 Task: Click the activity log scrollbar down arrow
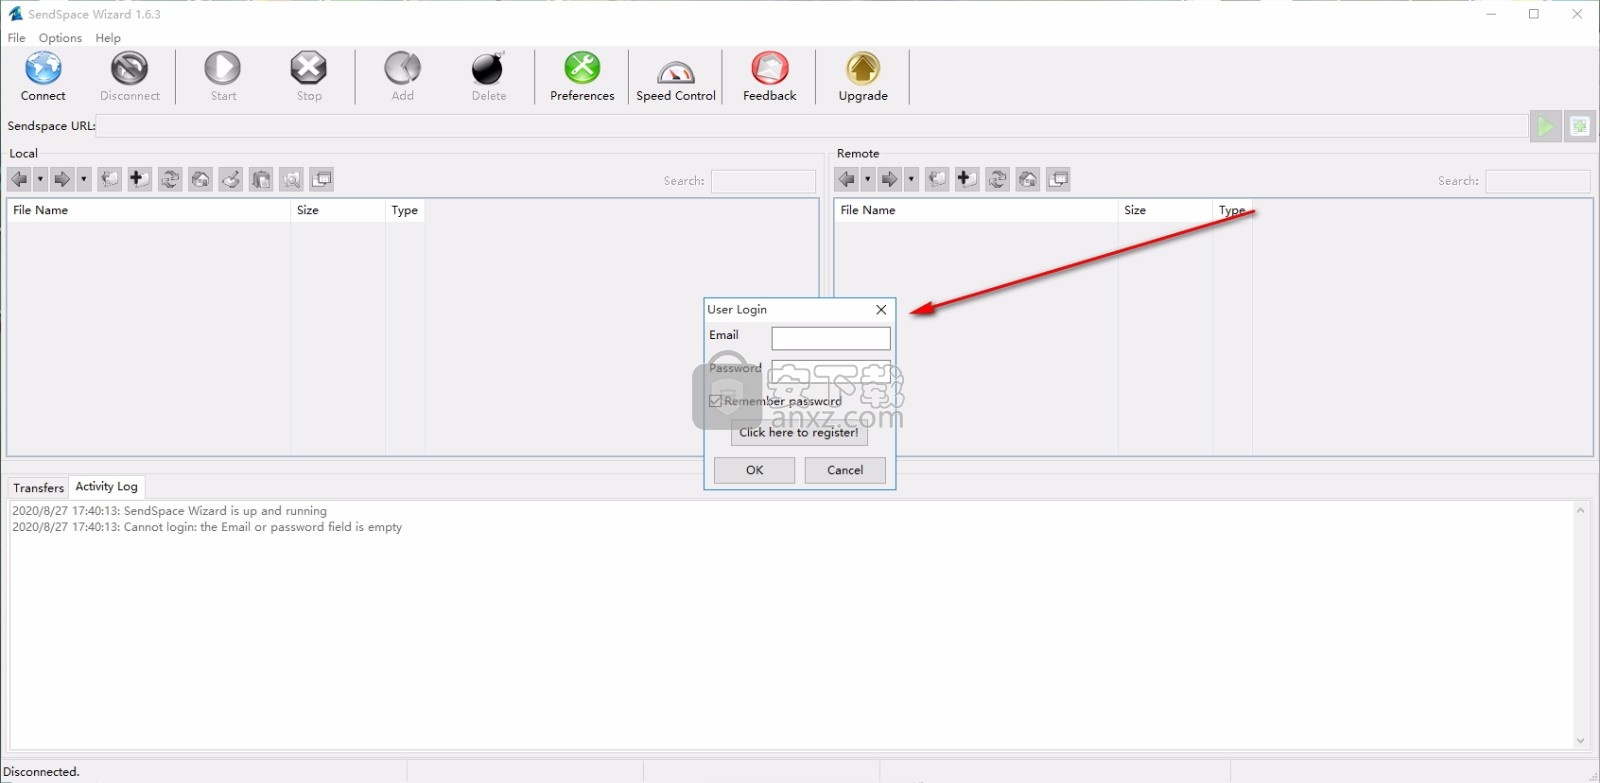1581,741
